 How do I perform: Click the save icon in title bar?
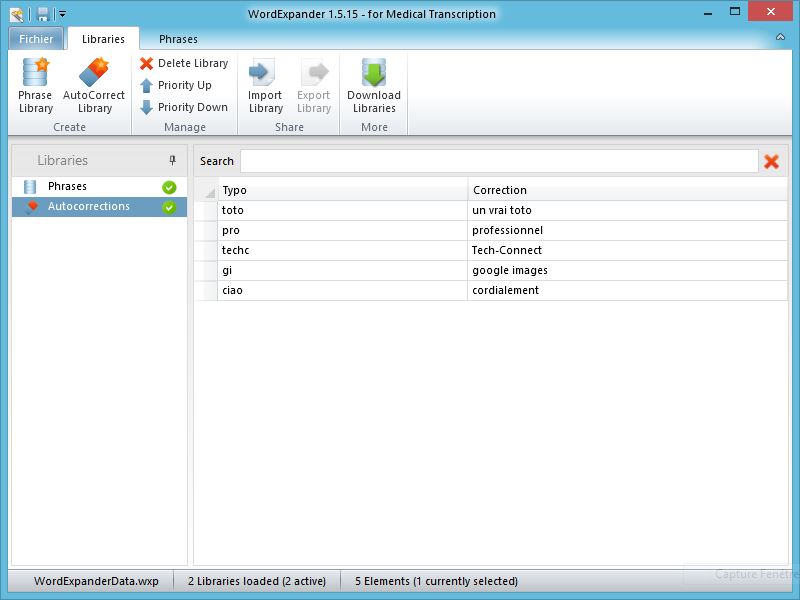[43, 14]
